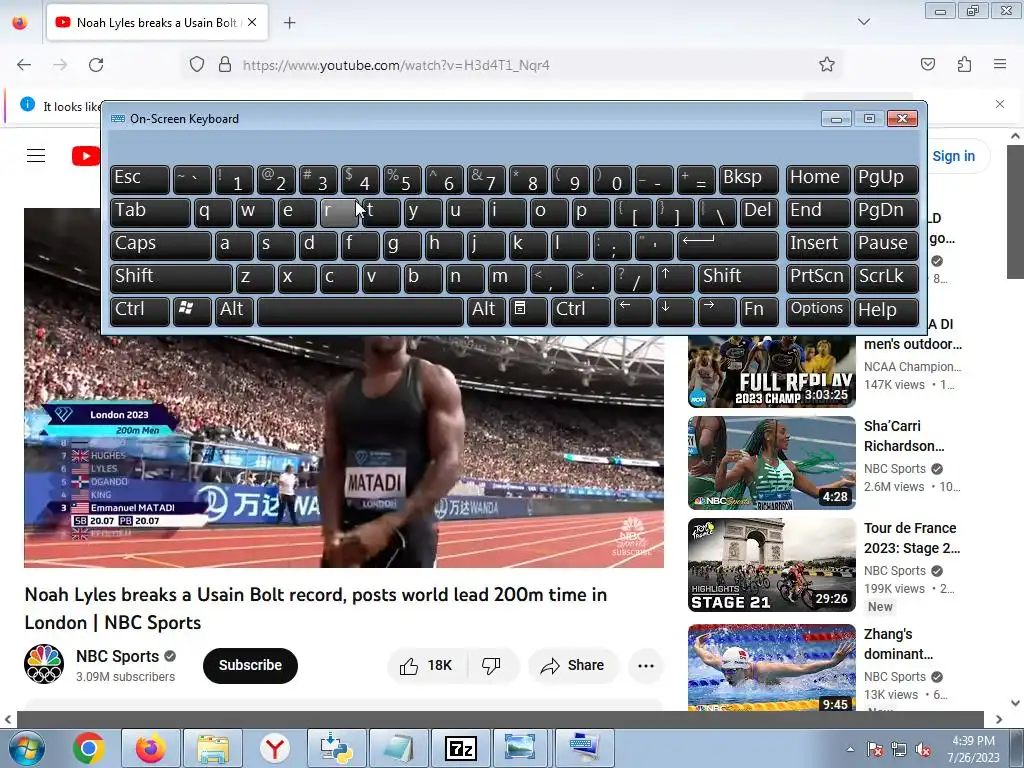Share the Noah Lyles video

(x=572, y=665)
